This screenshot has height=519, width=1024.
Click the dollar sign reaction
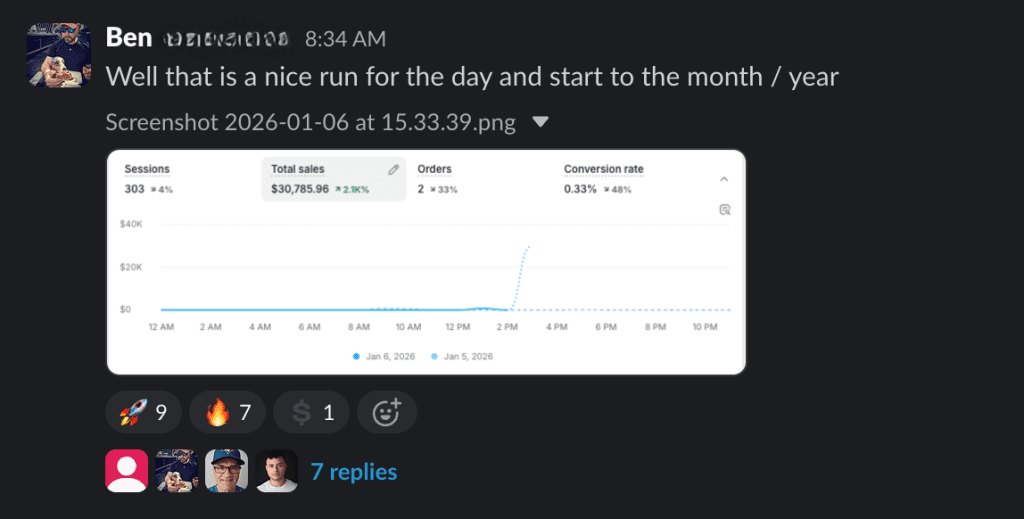[x=311, y=412]
